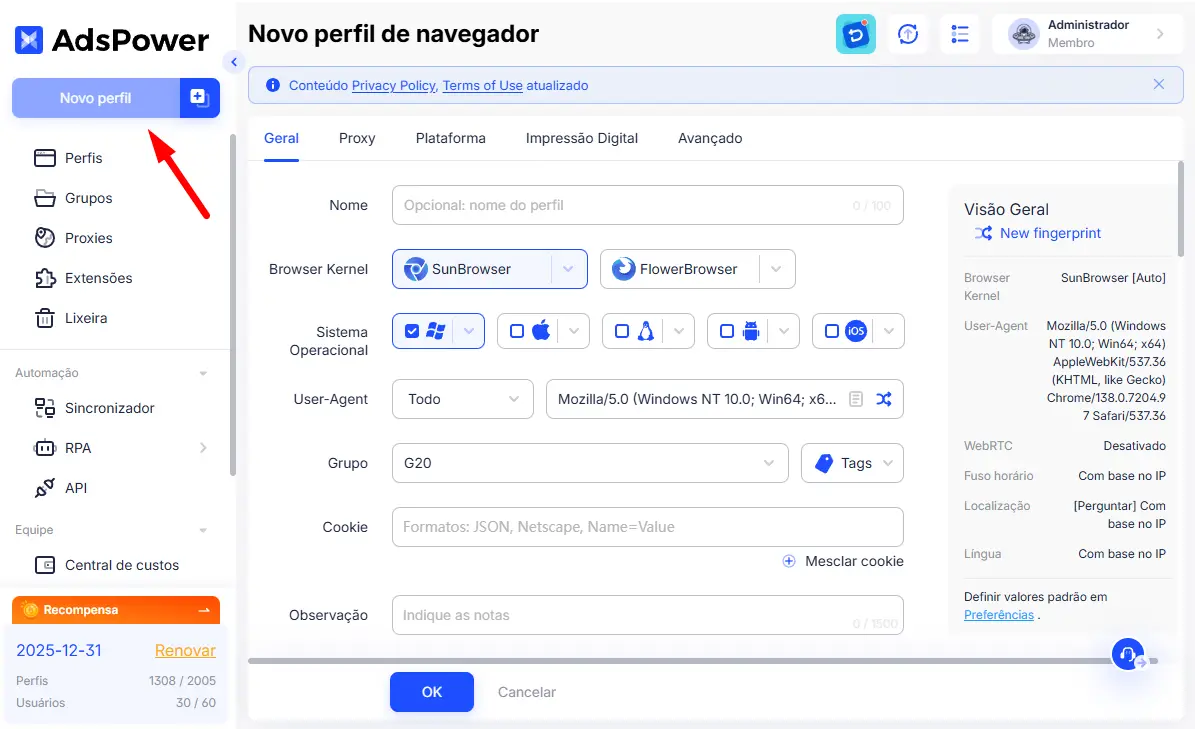Open the API item

[61, 488]
